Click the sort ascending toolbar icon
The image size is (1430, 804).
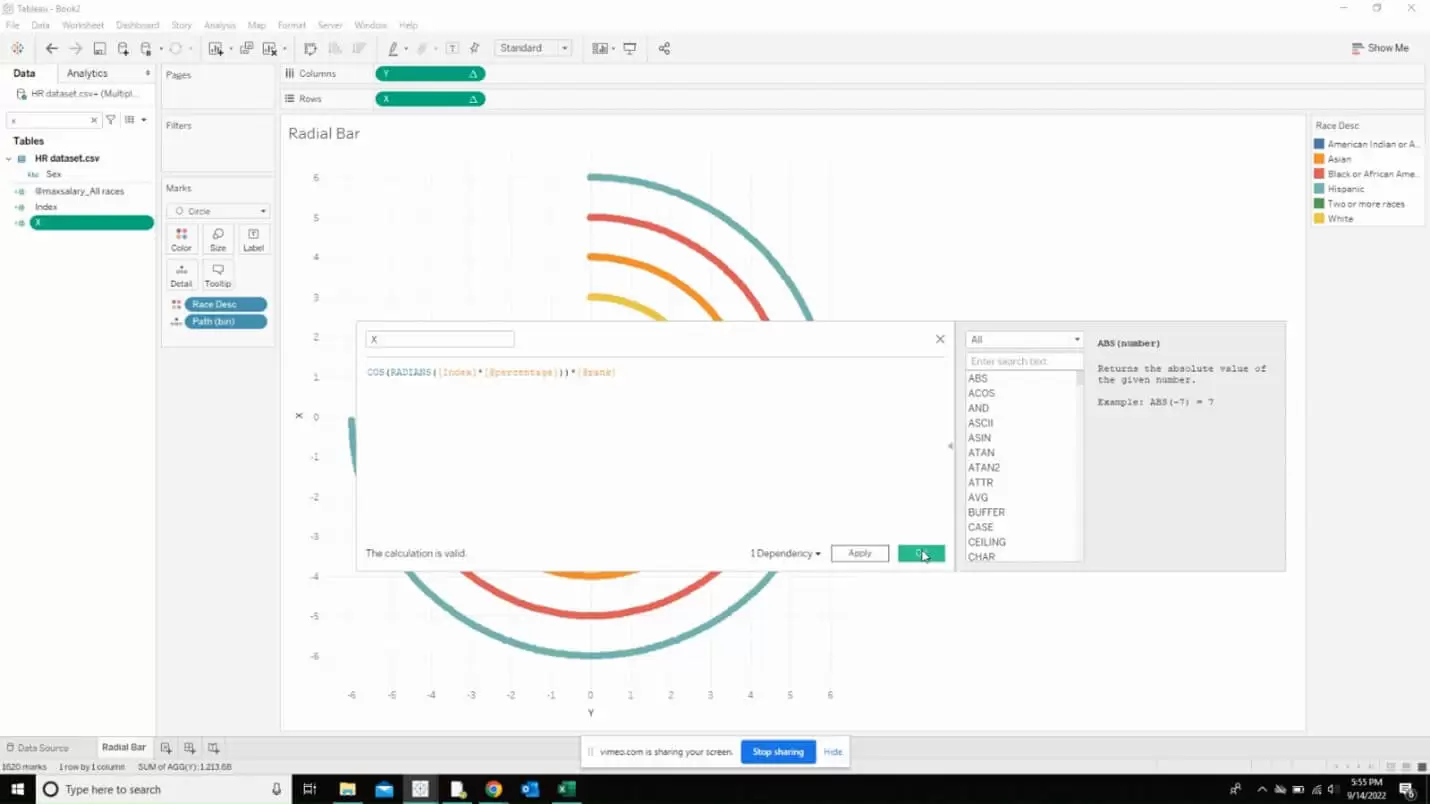point(334,48)
